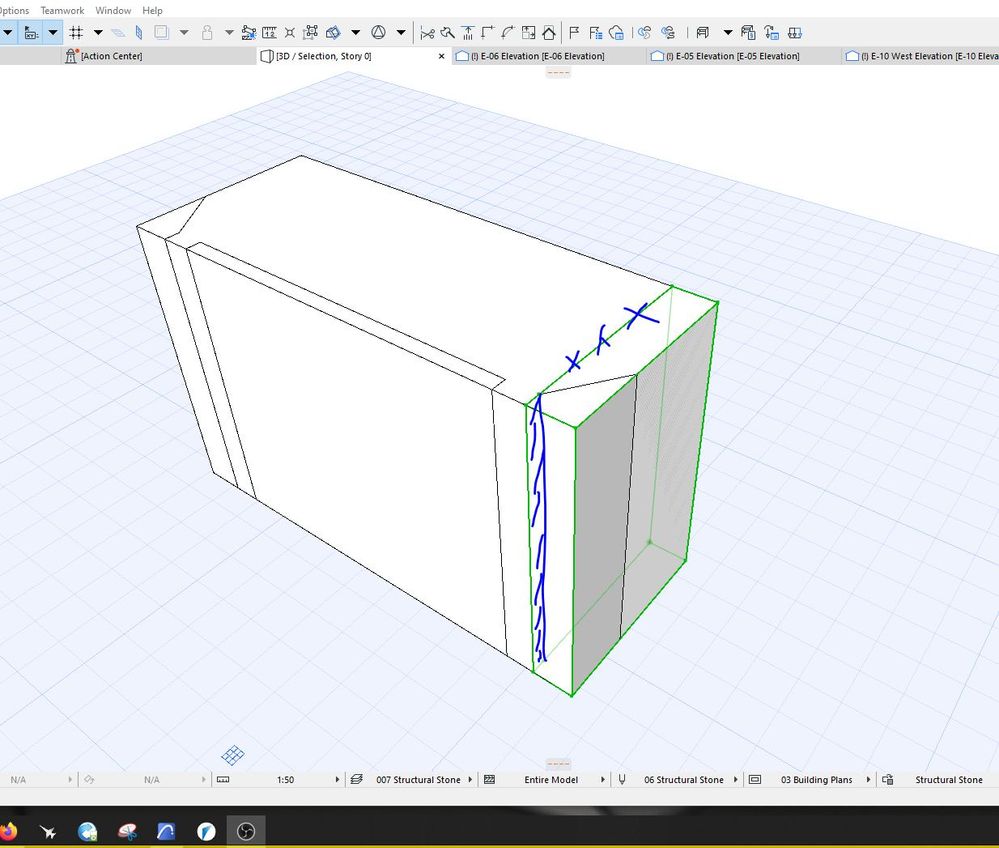Click the Layer icon in the status bar
The height and width of the screenshot is (848, 999).
(356, 779)
